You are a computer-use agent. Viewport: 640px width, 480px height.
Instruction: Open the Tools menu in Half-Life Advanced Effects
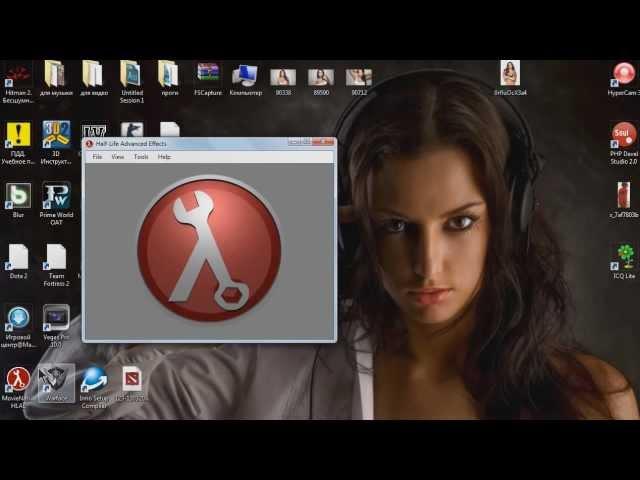click(141, 157)
